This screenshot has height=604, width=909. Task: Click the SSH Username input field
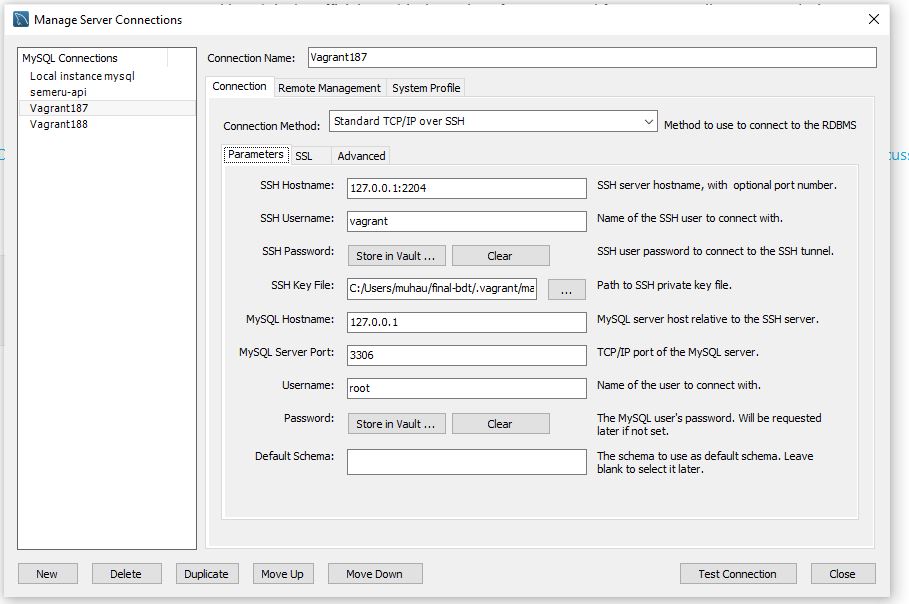pos(467,221)
